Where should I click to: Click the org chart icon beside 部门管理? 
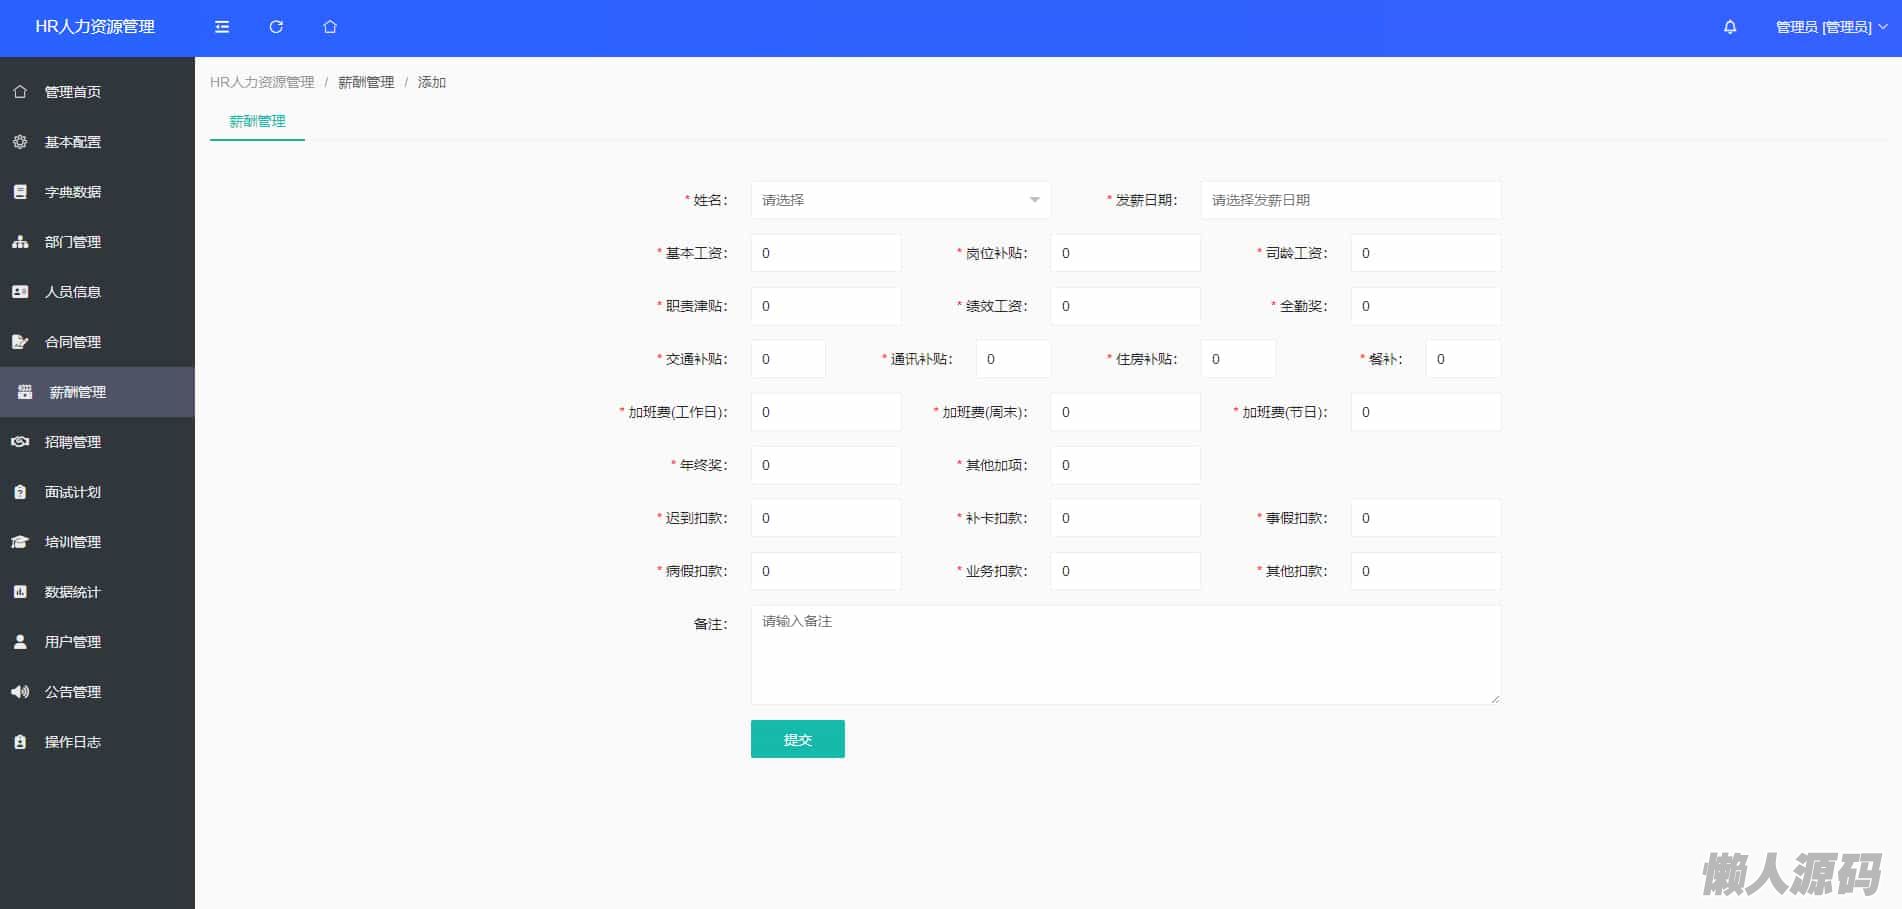20,242
